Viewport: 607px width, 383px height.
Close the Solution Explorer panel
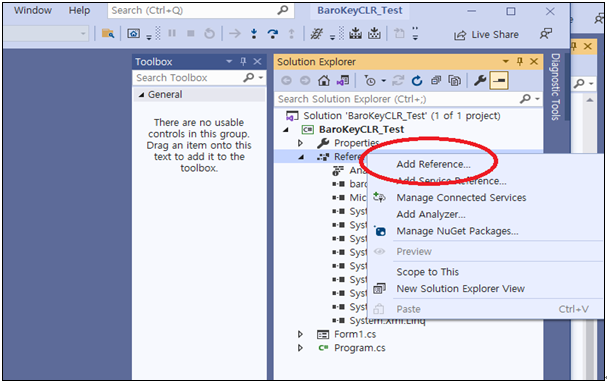534,62
